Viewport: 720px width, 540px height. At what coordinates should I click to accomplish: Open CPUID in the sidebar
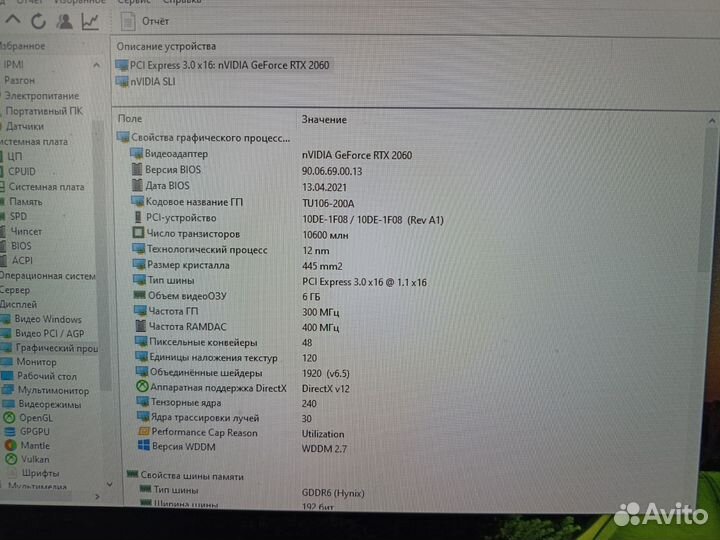coord(22,171)
